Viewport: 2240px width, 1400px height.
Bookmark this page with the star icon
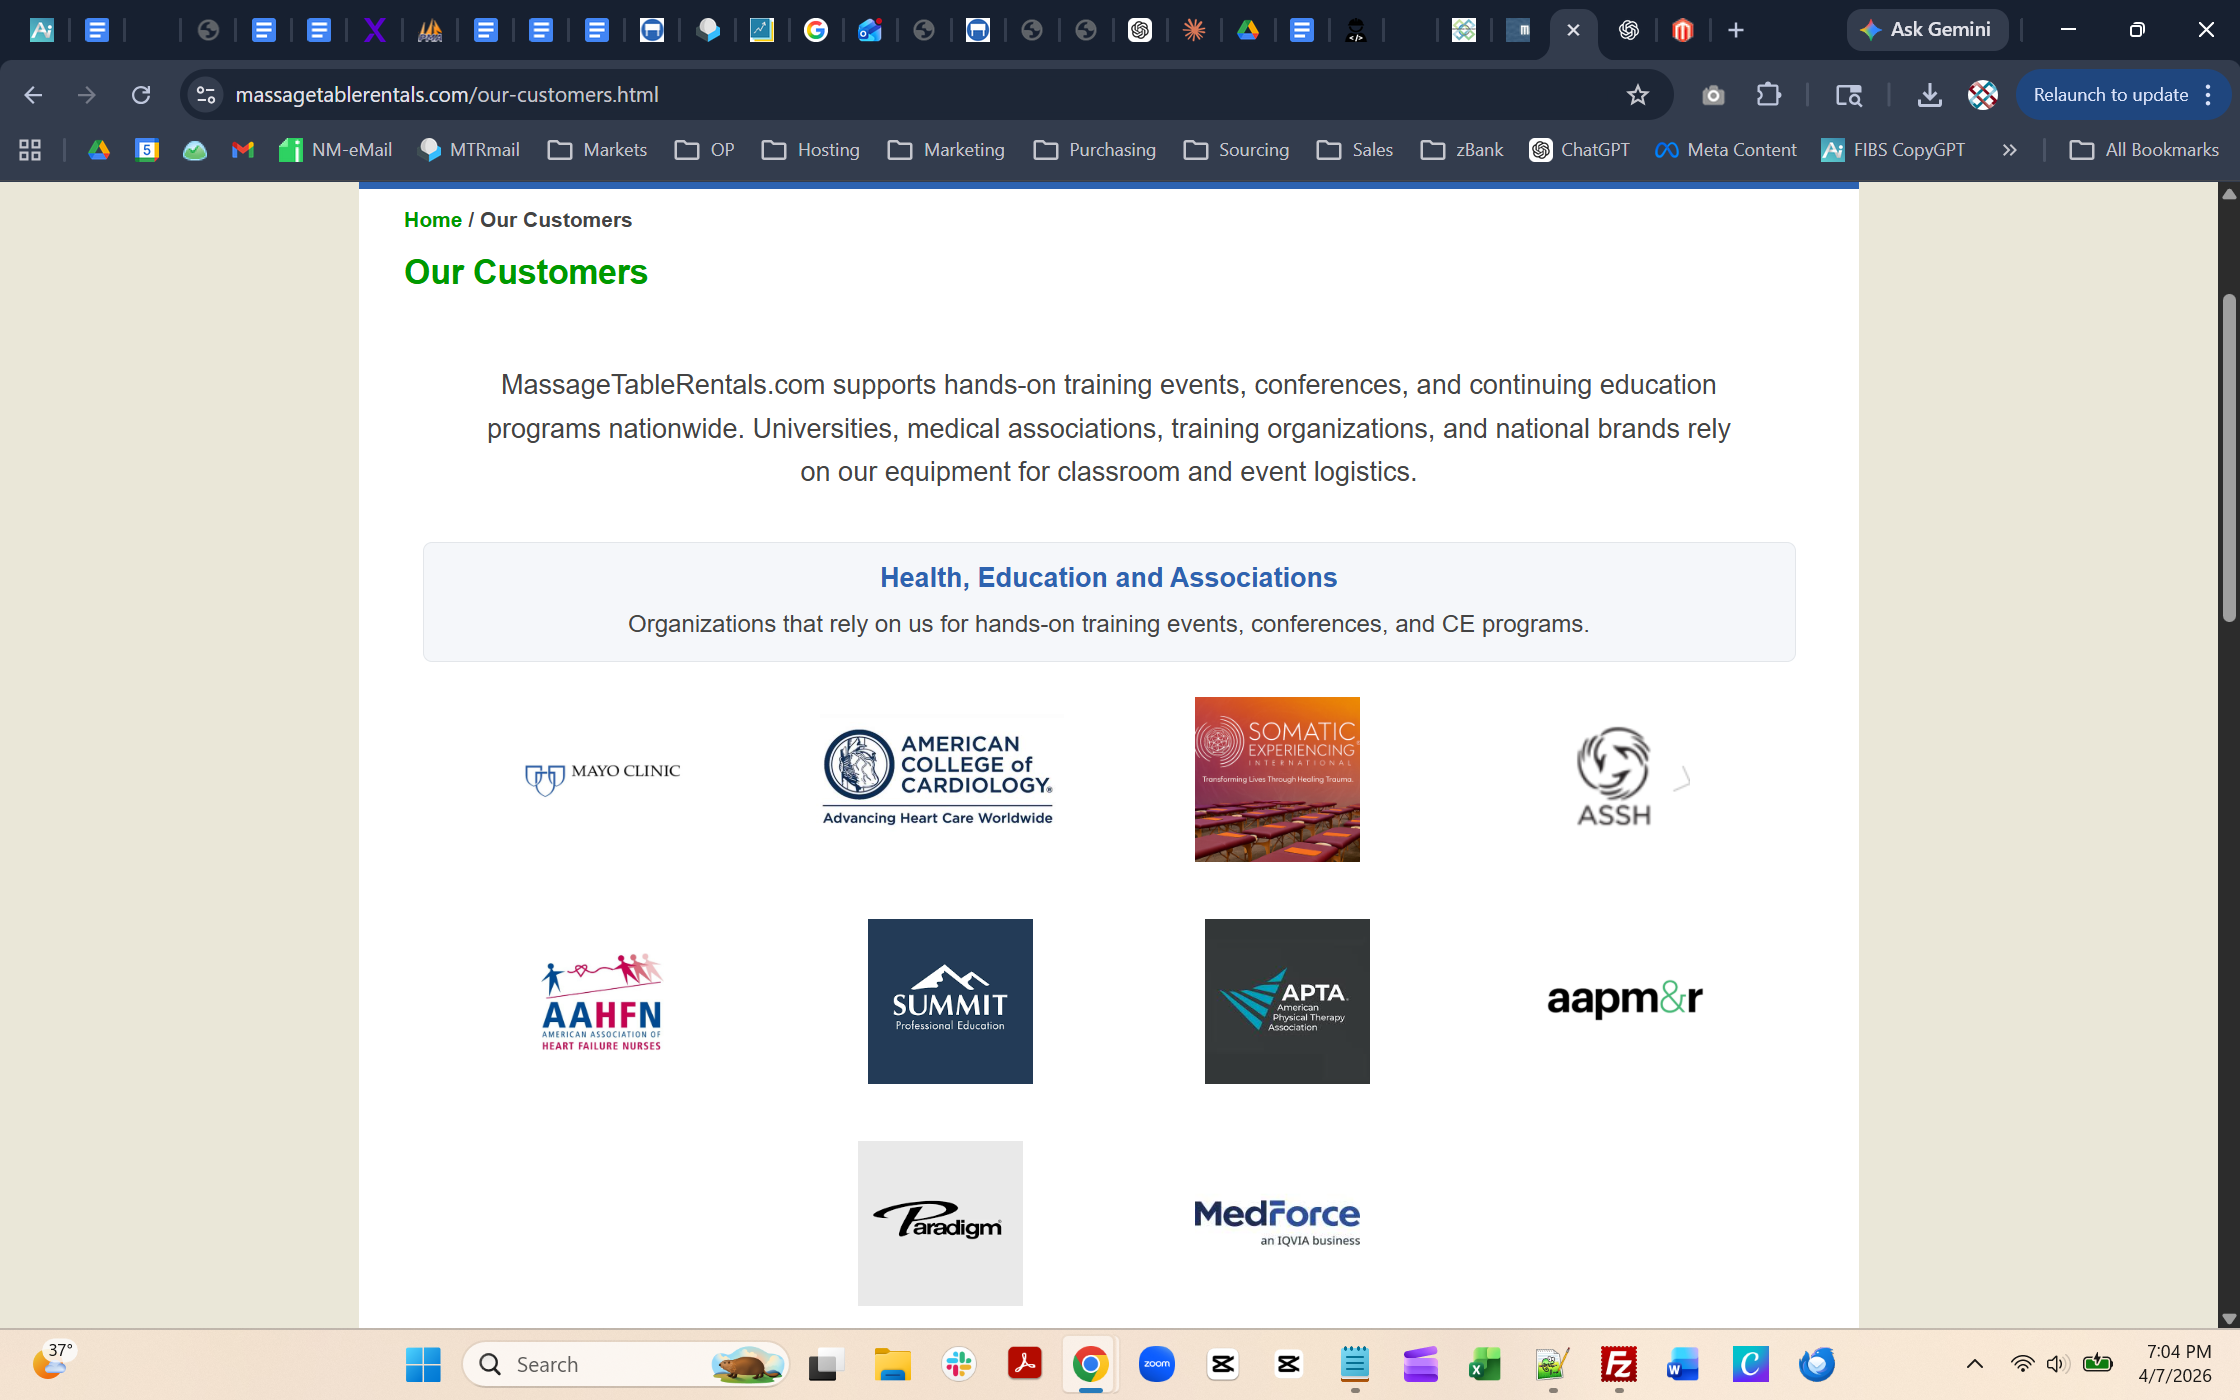[x=1637, y=95]
